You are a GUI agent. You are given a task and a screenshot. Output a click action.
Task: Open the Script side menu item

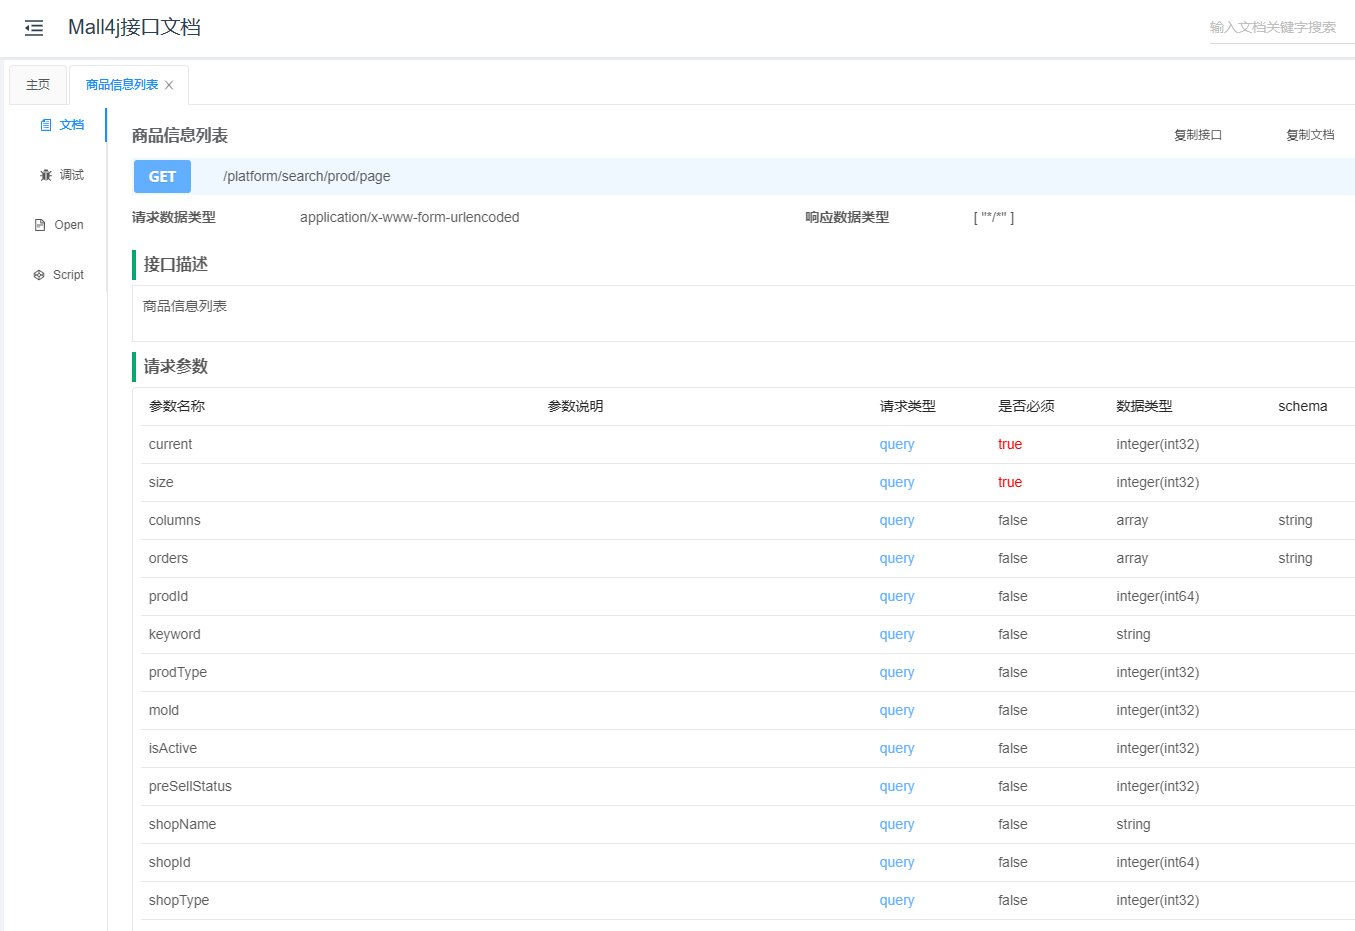(x=68, y=275)
